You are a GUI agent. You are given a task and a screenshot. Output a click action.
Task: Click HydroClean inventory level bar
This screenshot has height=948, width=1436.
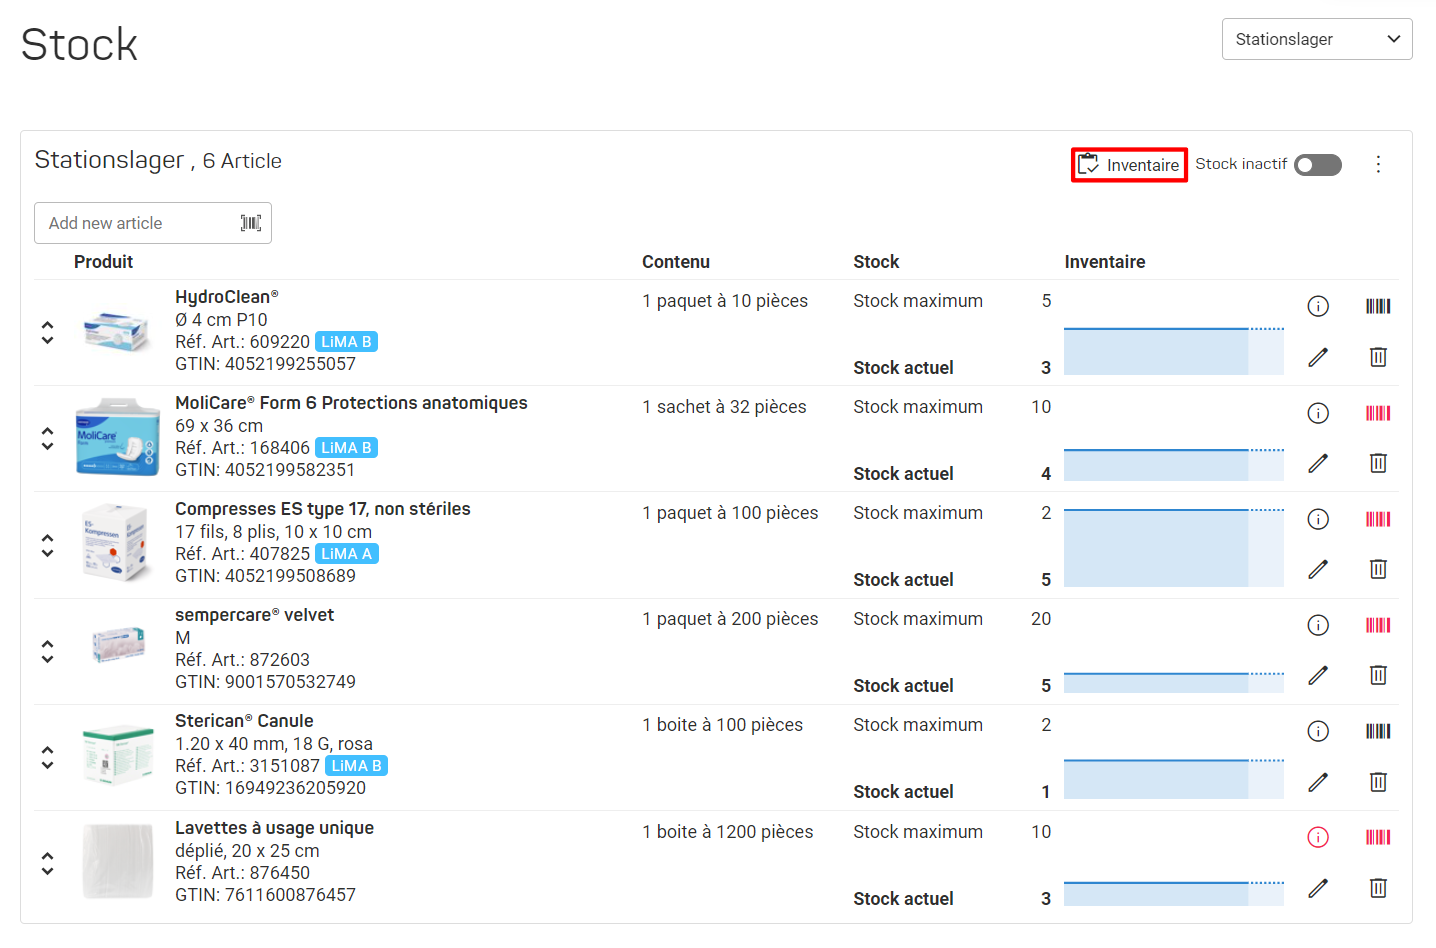pos(1174,351)
